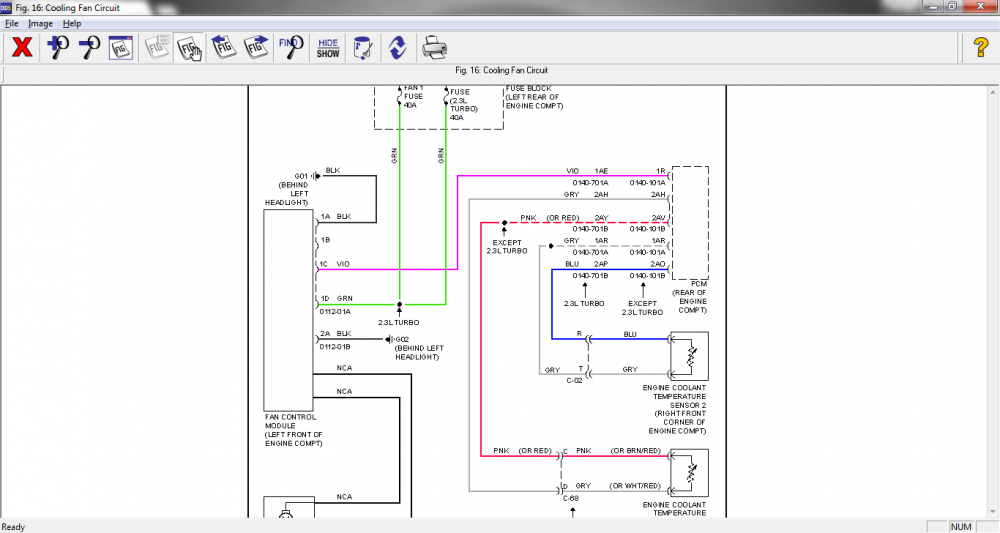Click the blue rotate refresh icon
1000x533 pixels.
pos(397,48)
